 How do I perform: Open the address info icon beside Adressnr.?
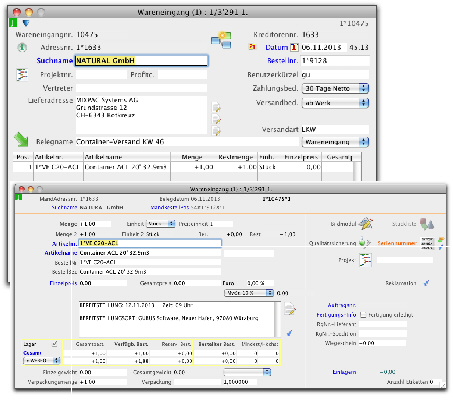pos(22,47)
